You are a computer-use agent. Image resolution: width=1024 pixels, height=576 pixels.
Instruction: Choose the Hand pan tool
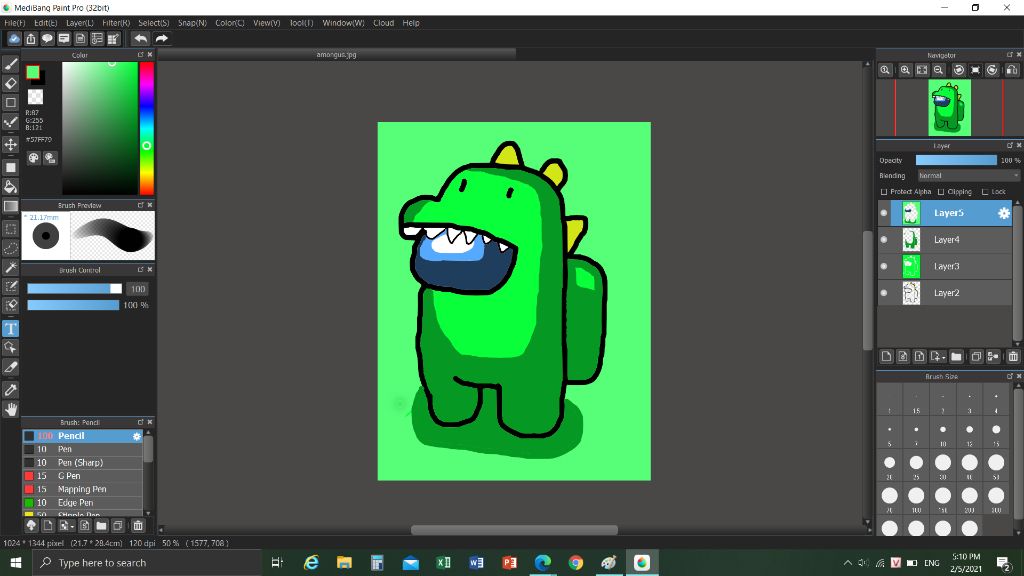[x=10, y=409]
